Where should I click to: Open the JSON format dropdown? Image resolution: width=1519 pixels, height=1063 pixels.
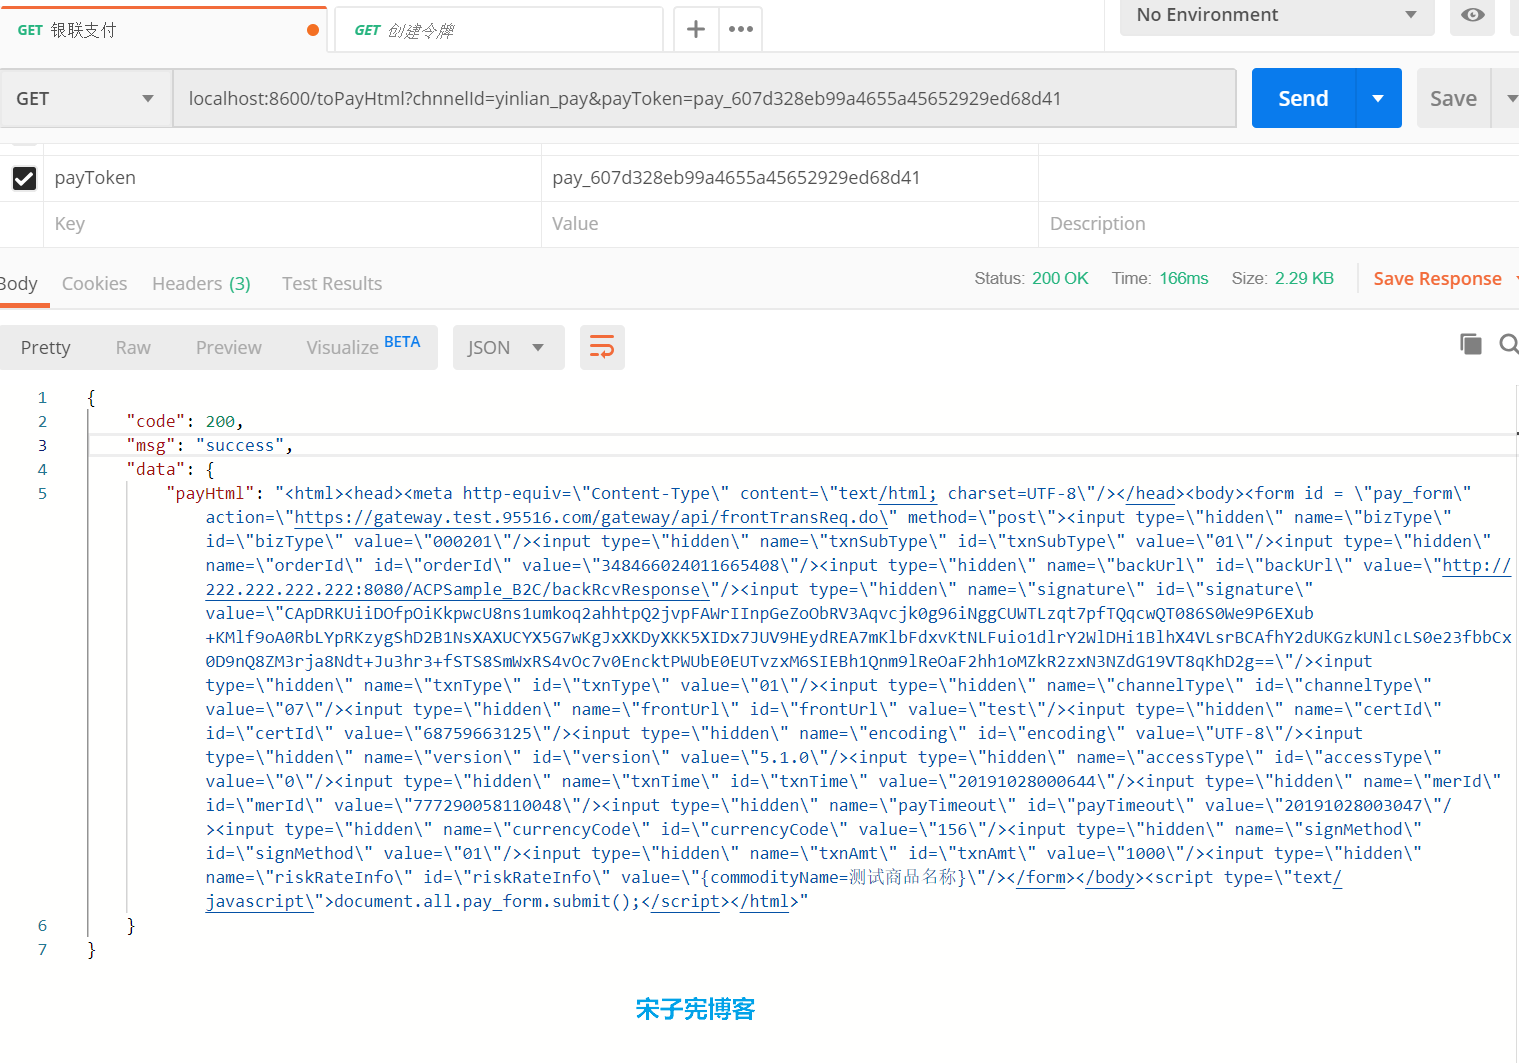coord(508,347)
